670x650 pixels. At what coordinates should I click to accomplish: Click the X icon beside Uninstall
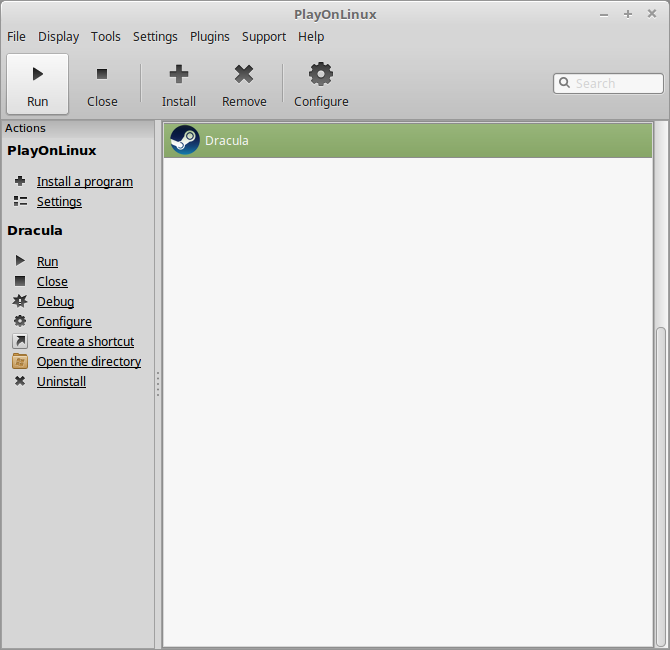pos(20,381)
